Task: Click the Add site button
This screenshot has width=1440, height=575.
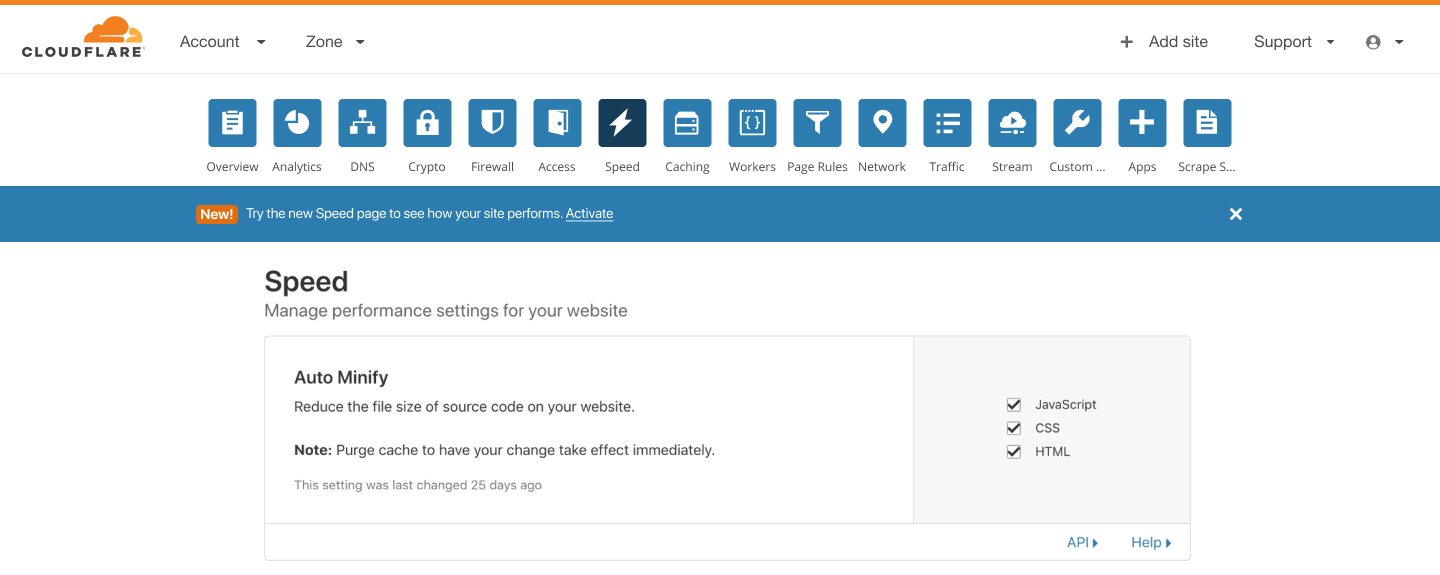Action: [x=1164, y=42]
